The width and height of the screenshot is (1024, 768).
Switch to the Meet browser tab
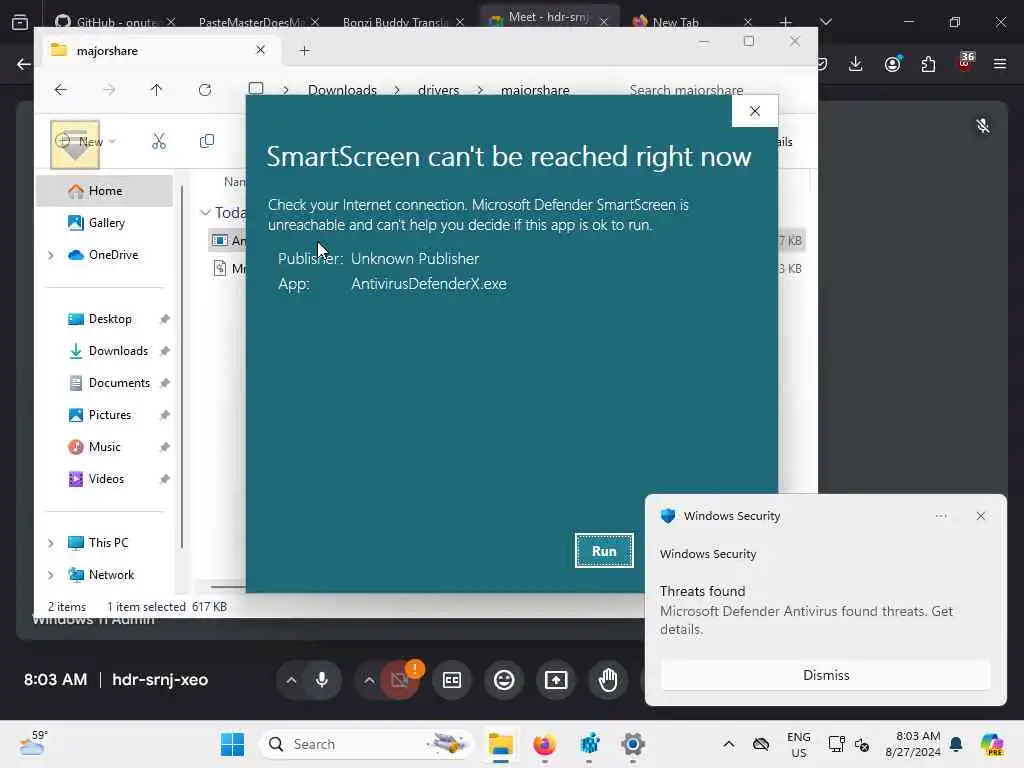pyautogui.click(x=549, y=18)
